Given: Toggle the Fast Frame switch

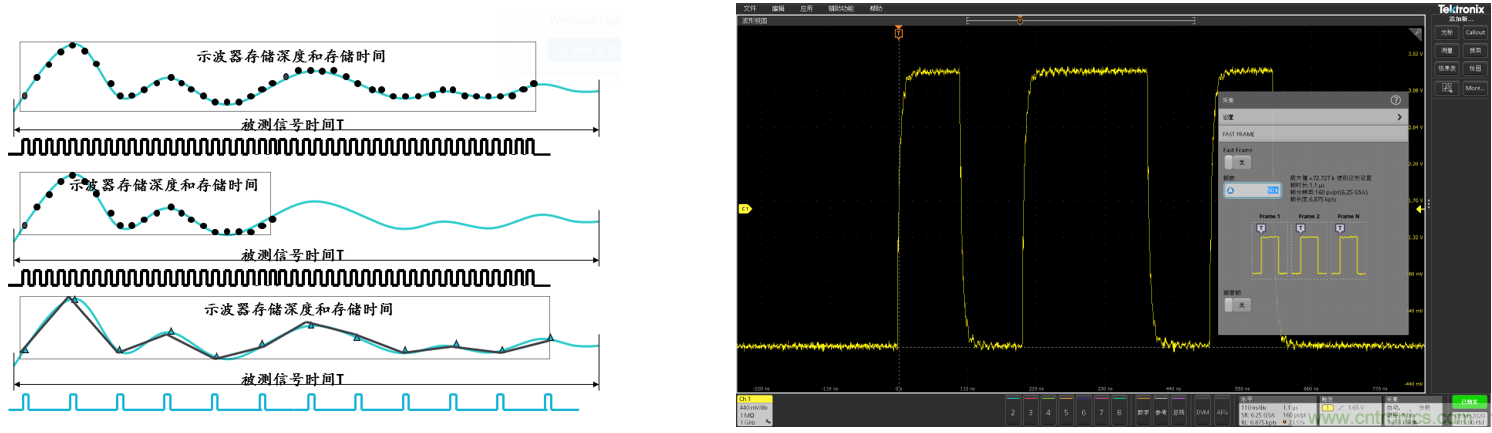Looking at the screenshot, I should (1237, 162).
